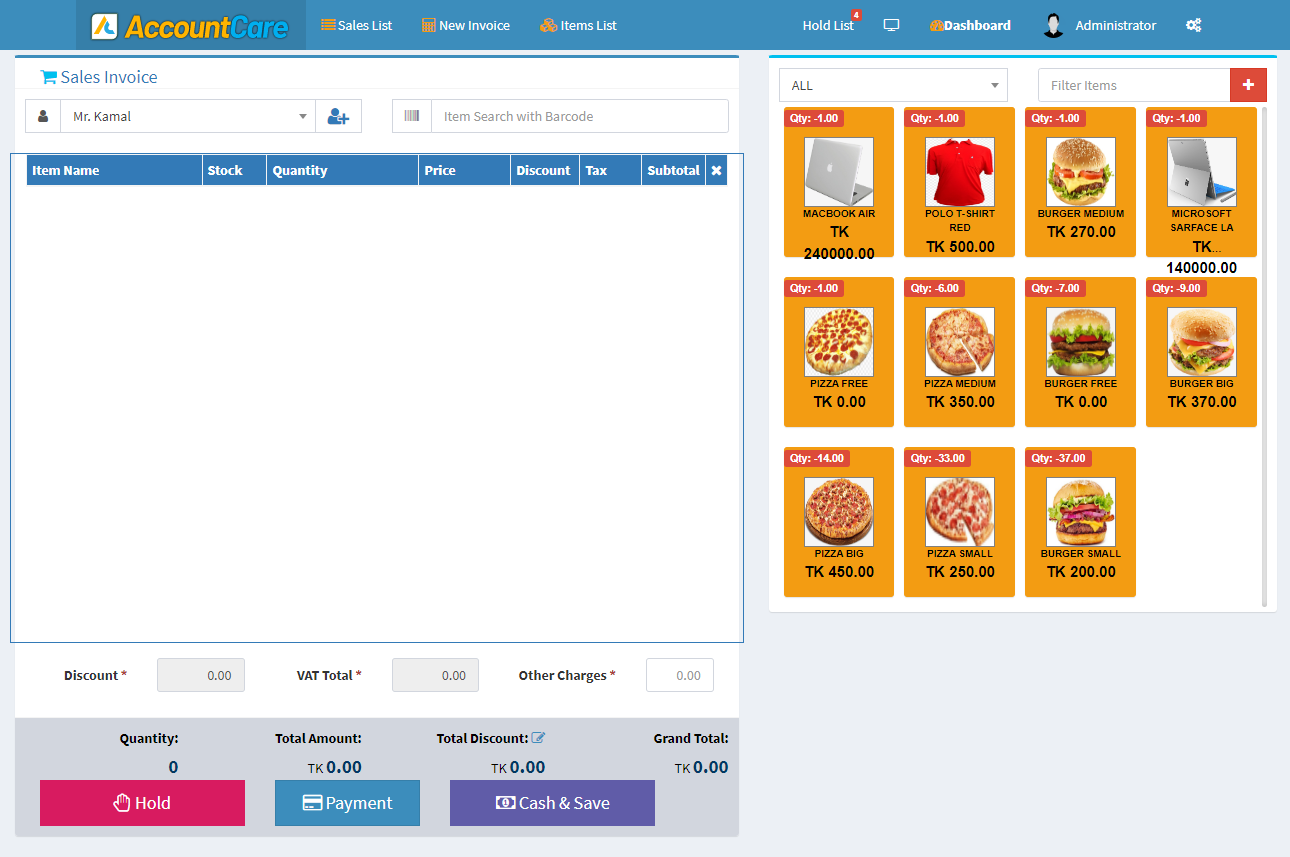Click the Administrator avatar
This screenshot has width=1290, height=857.
pos(1053,25)
